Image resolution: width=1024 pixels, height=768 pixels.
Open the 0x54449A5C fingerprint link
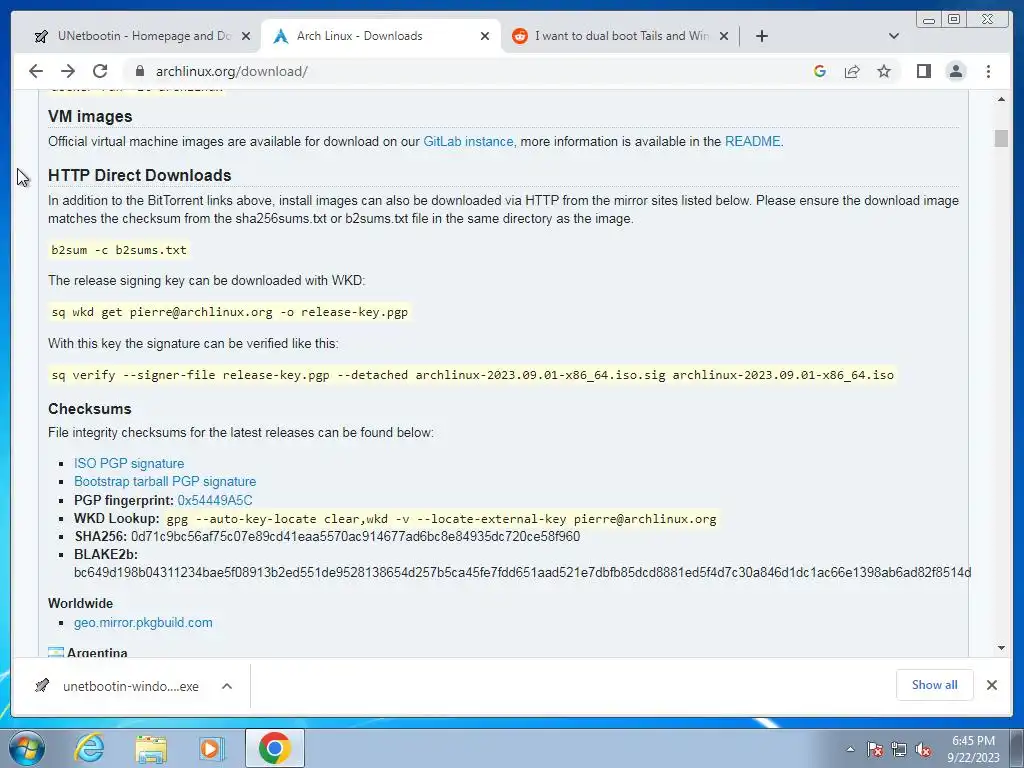tap(215, 500)
